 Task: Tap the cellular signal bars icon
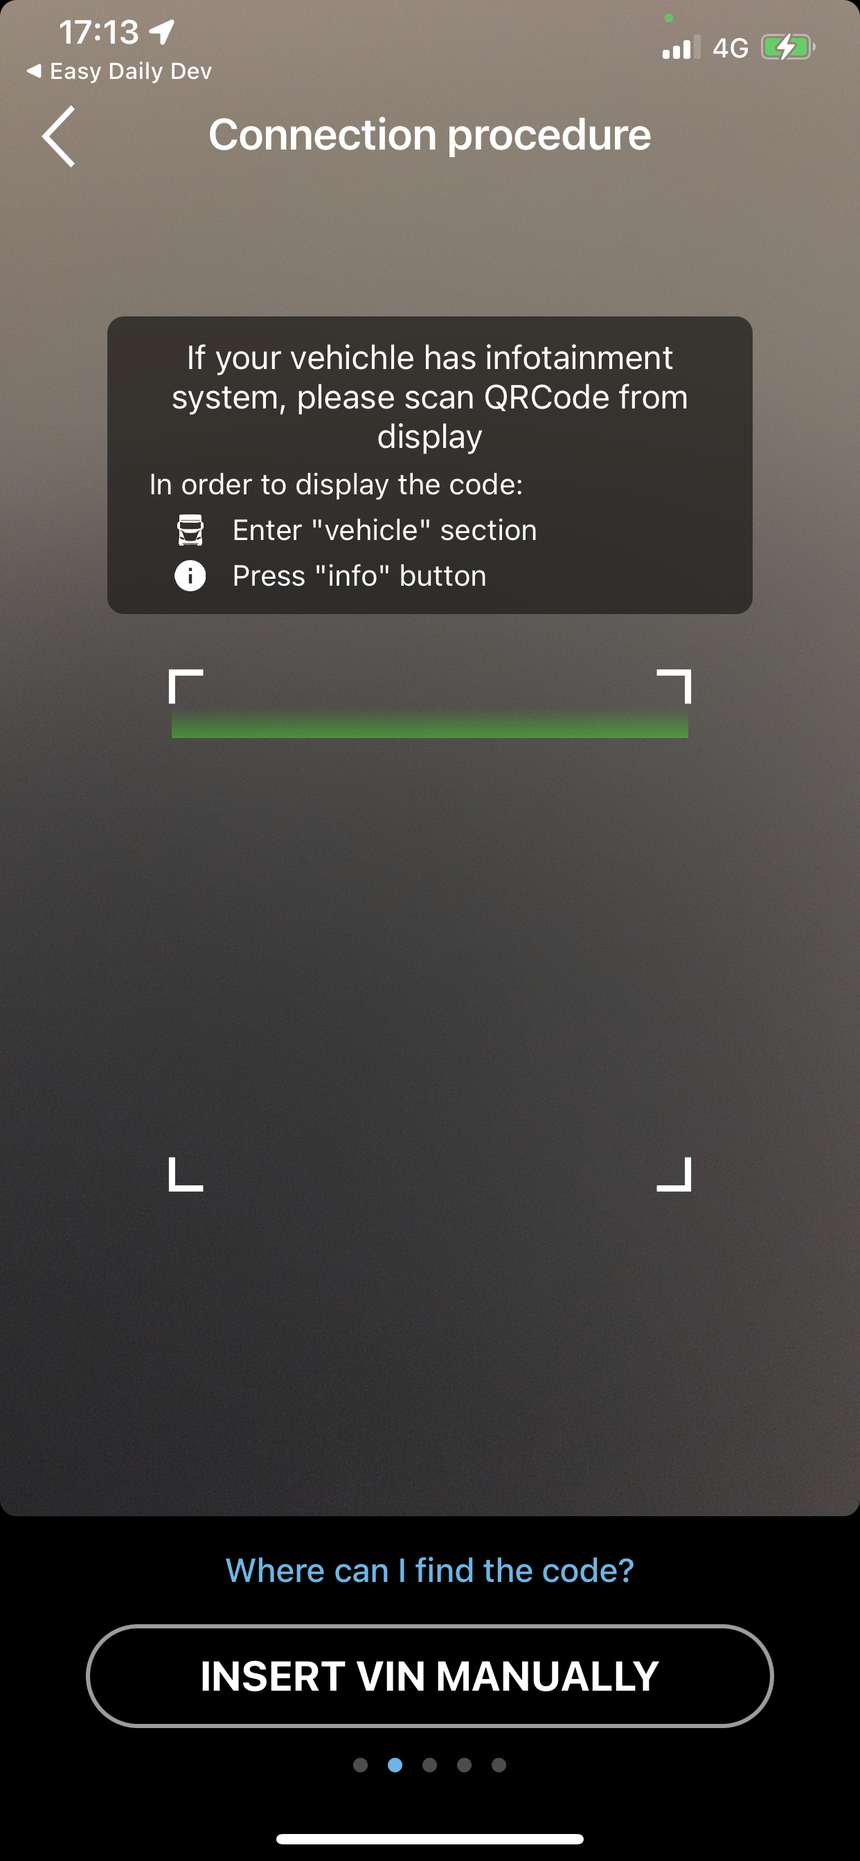[x=681, y=48]
